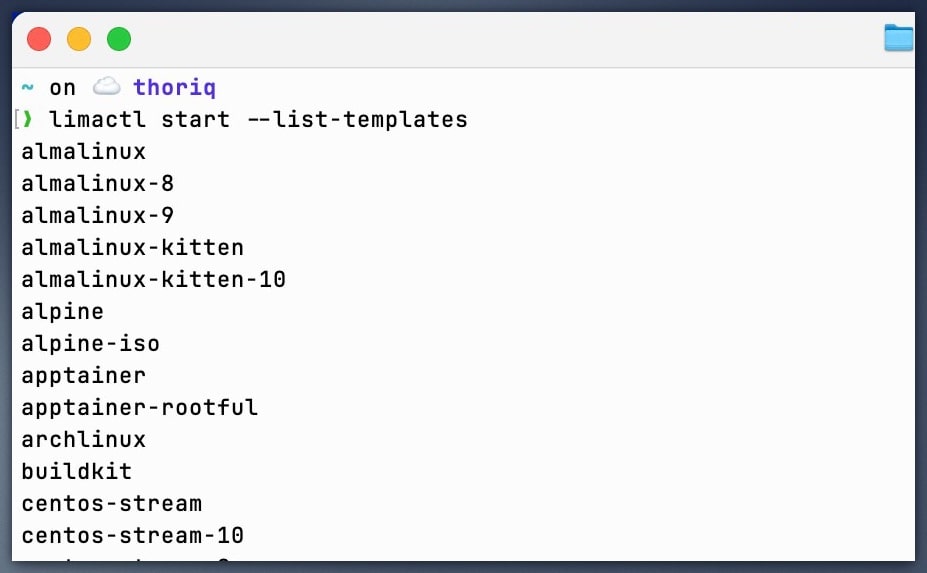This screenshot has width=927, height=573.
Task: Click the almalinux-kitten-10 template line
Action: point(154,279)
